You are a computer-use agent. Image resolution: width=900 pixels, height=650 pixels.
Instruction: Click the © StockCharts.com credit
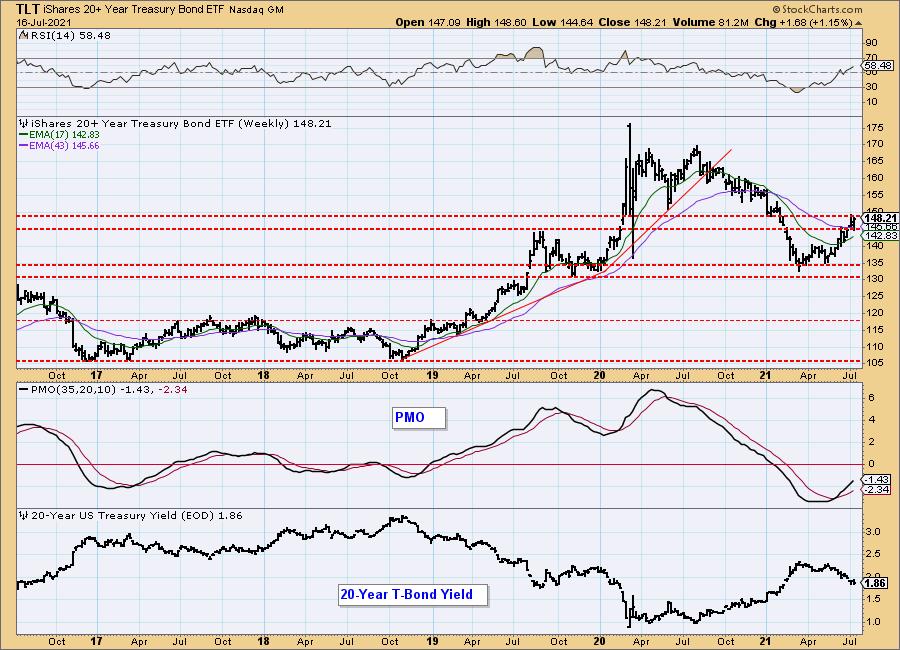point(817,9)
